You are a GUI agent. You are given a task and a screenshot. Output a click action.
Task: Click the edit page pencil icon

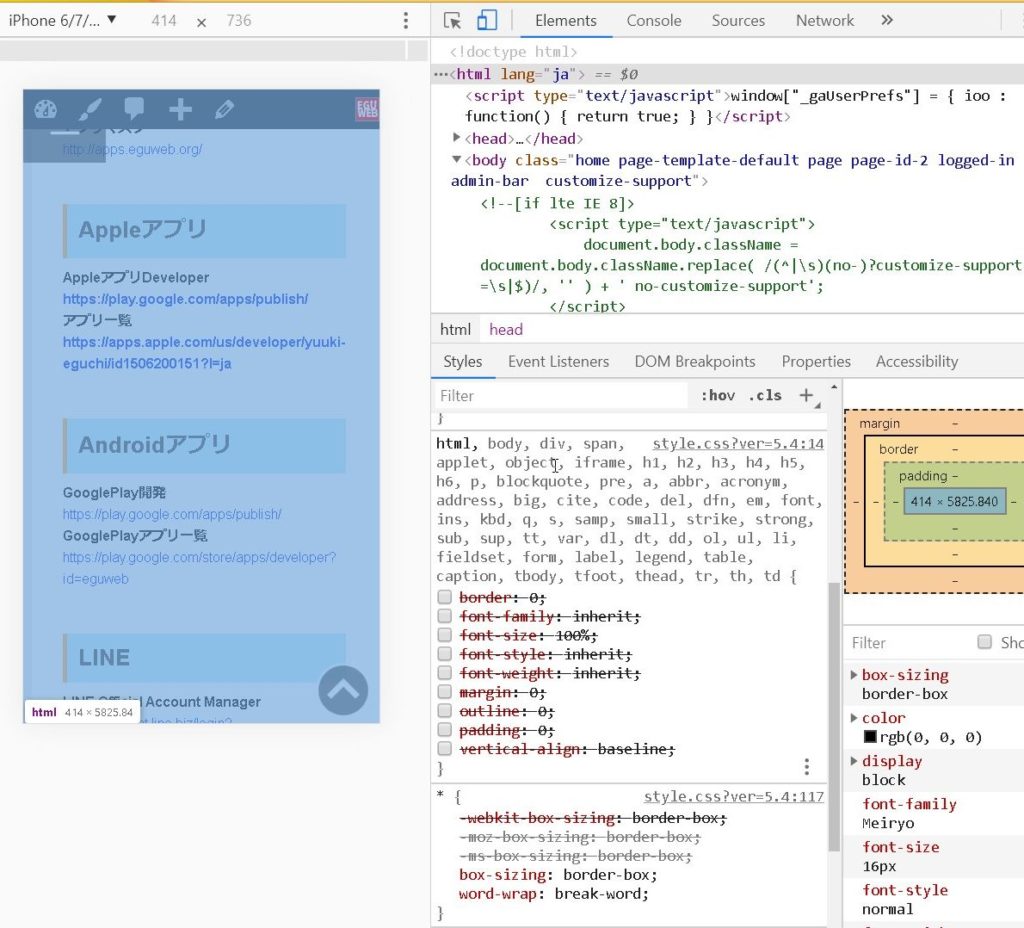(224, 110)
